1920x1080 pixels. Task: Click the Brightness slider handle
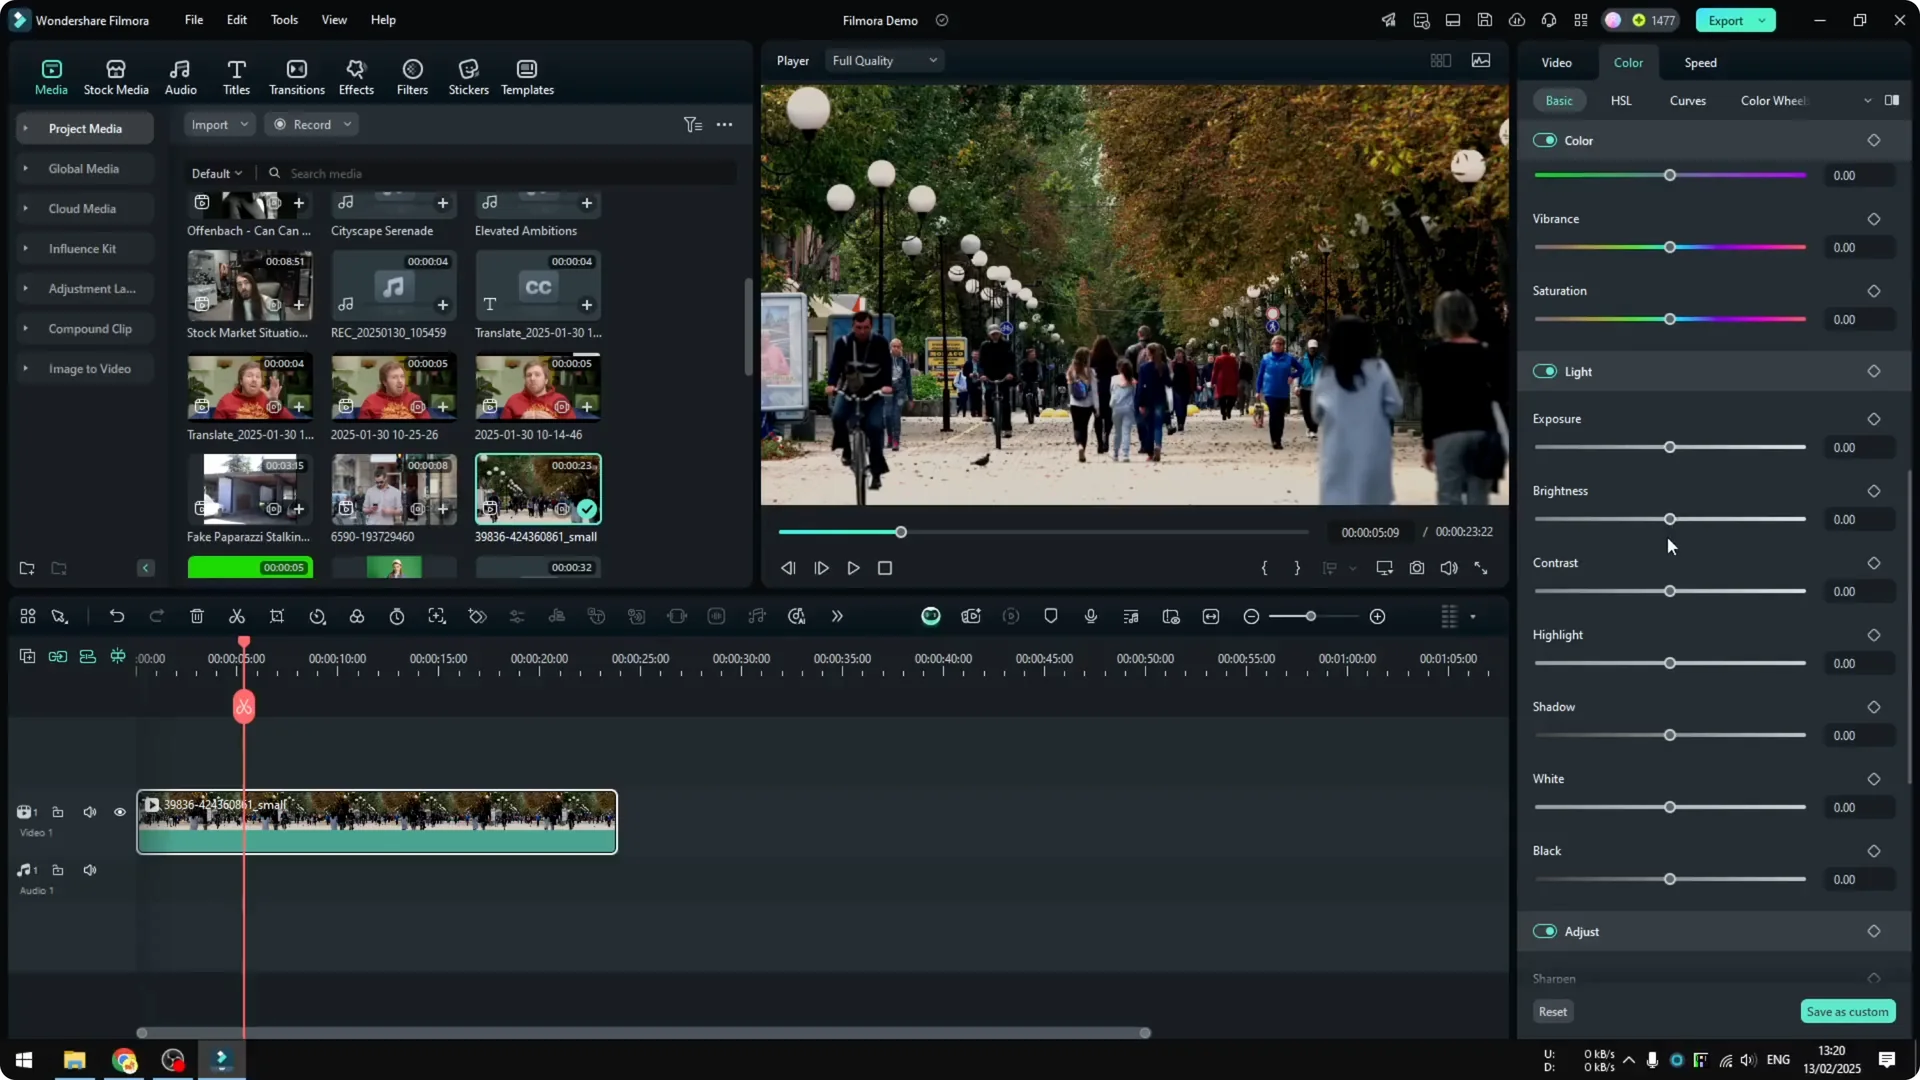click(1670, 519)
